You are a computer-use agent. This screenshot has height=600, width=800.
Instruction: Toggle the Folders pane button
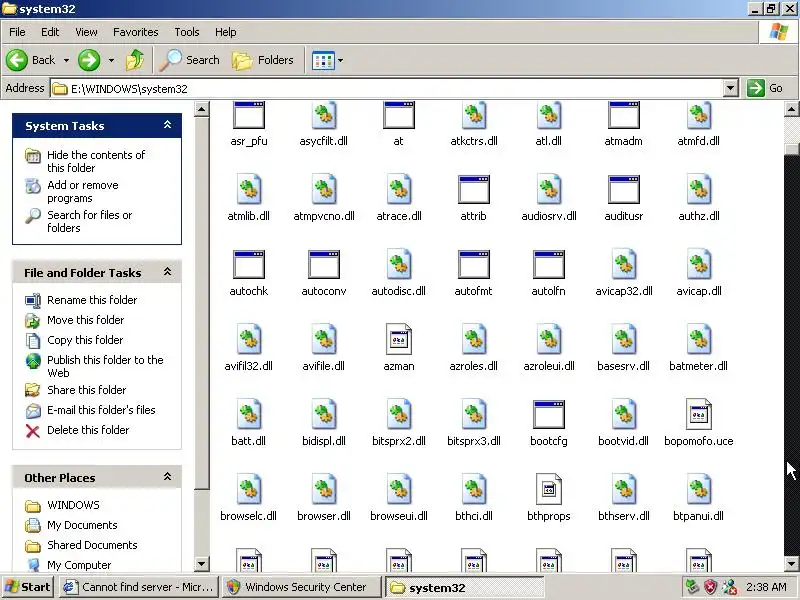click(x=263, y=60)
